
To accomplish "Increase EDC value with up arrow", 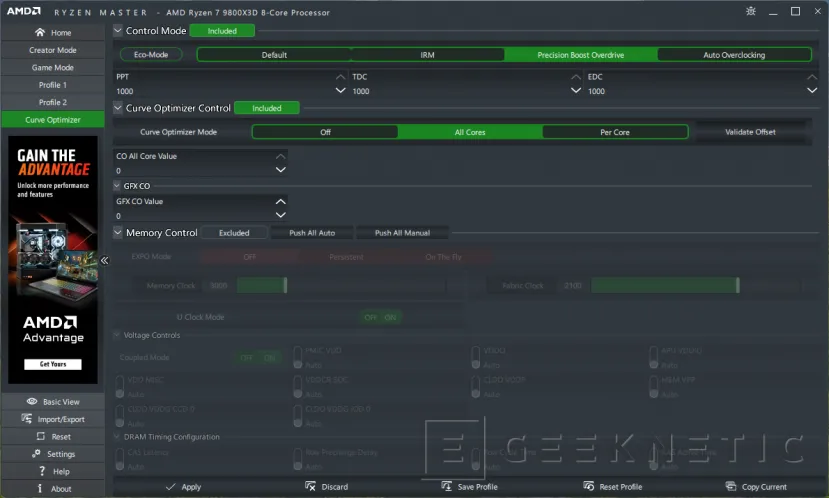I will (812, 77).
